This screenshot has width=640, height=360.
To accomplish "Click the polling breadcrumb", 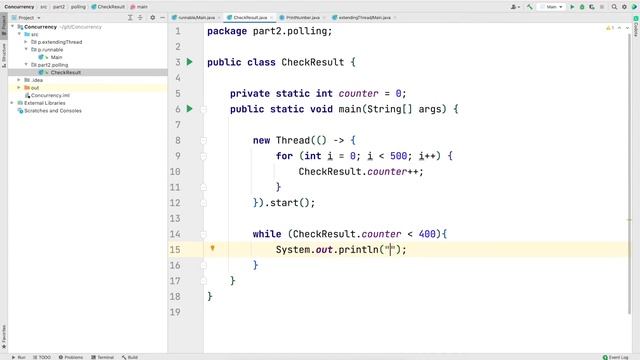I will pyautogui.click(x=78, y=7).
